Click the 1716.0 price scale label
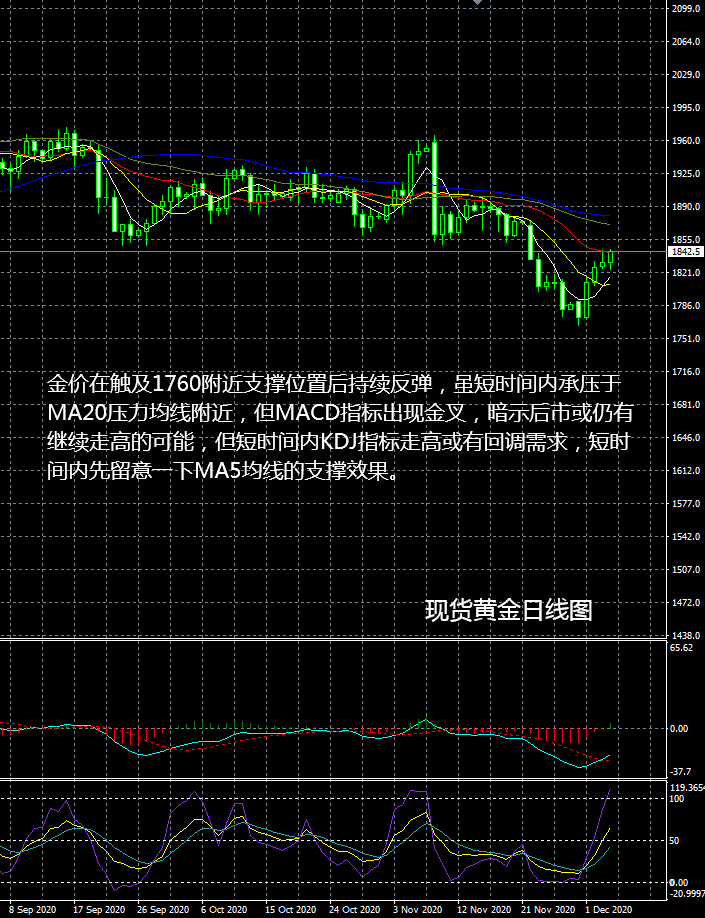Screen dimensions: 705x918 (686, 372)
